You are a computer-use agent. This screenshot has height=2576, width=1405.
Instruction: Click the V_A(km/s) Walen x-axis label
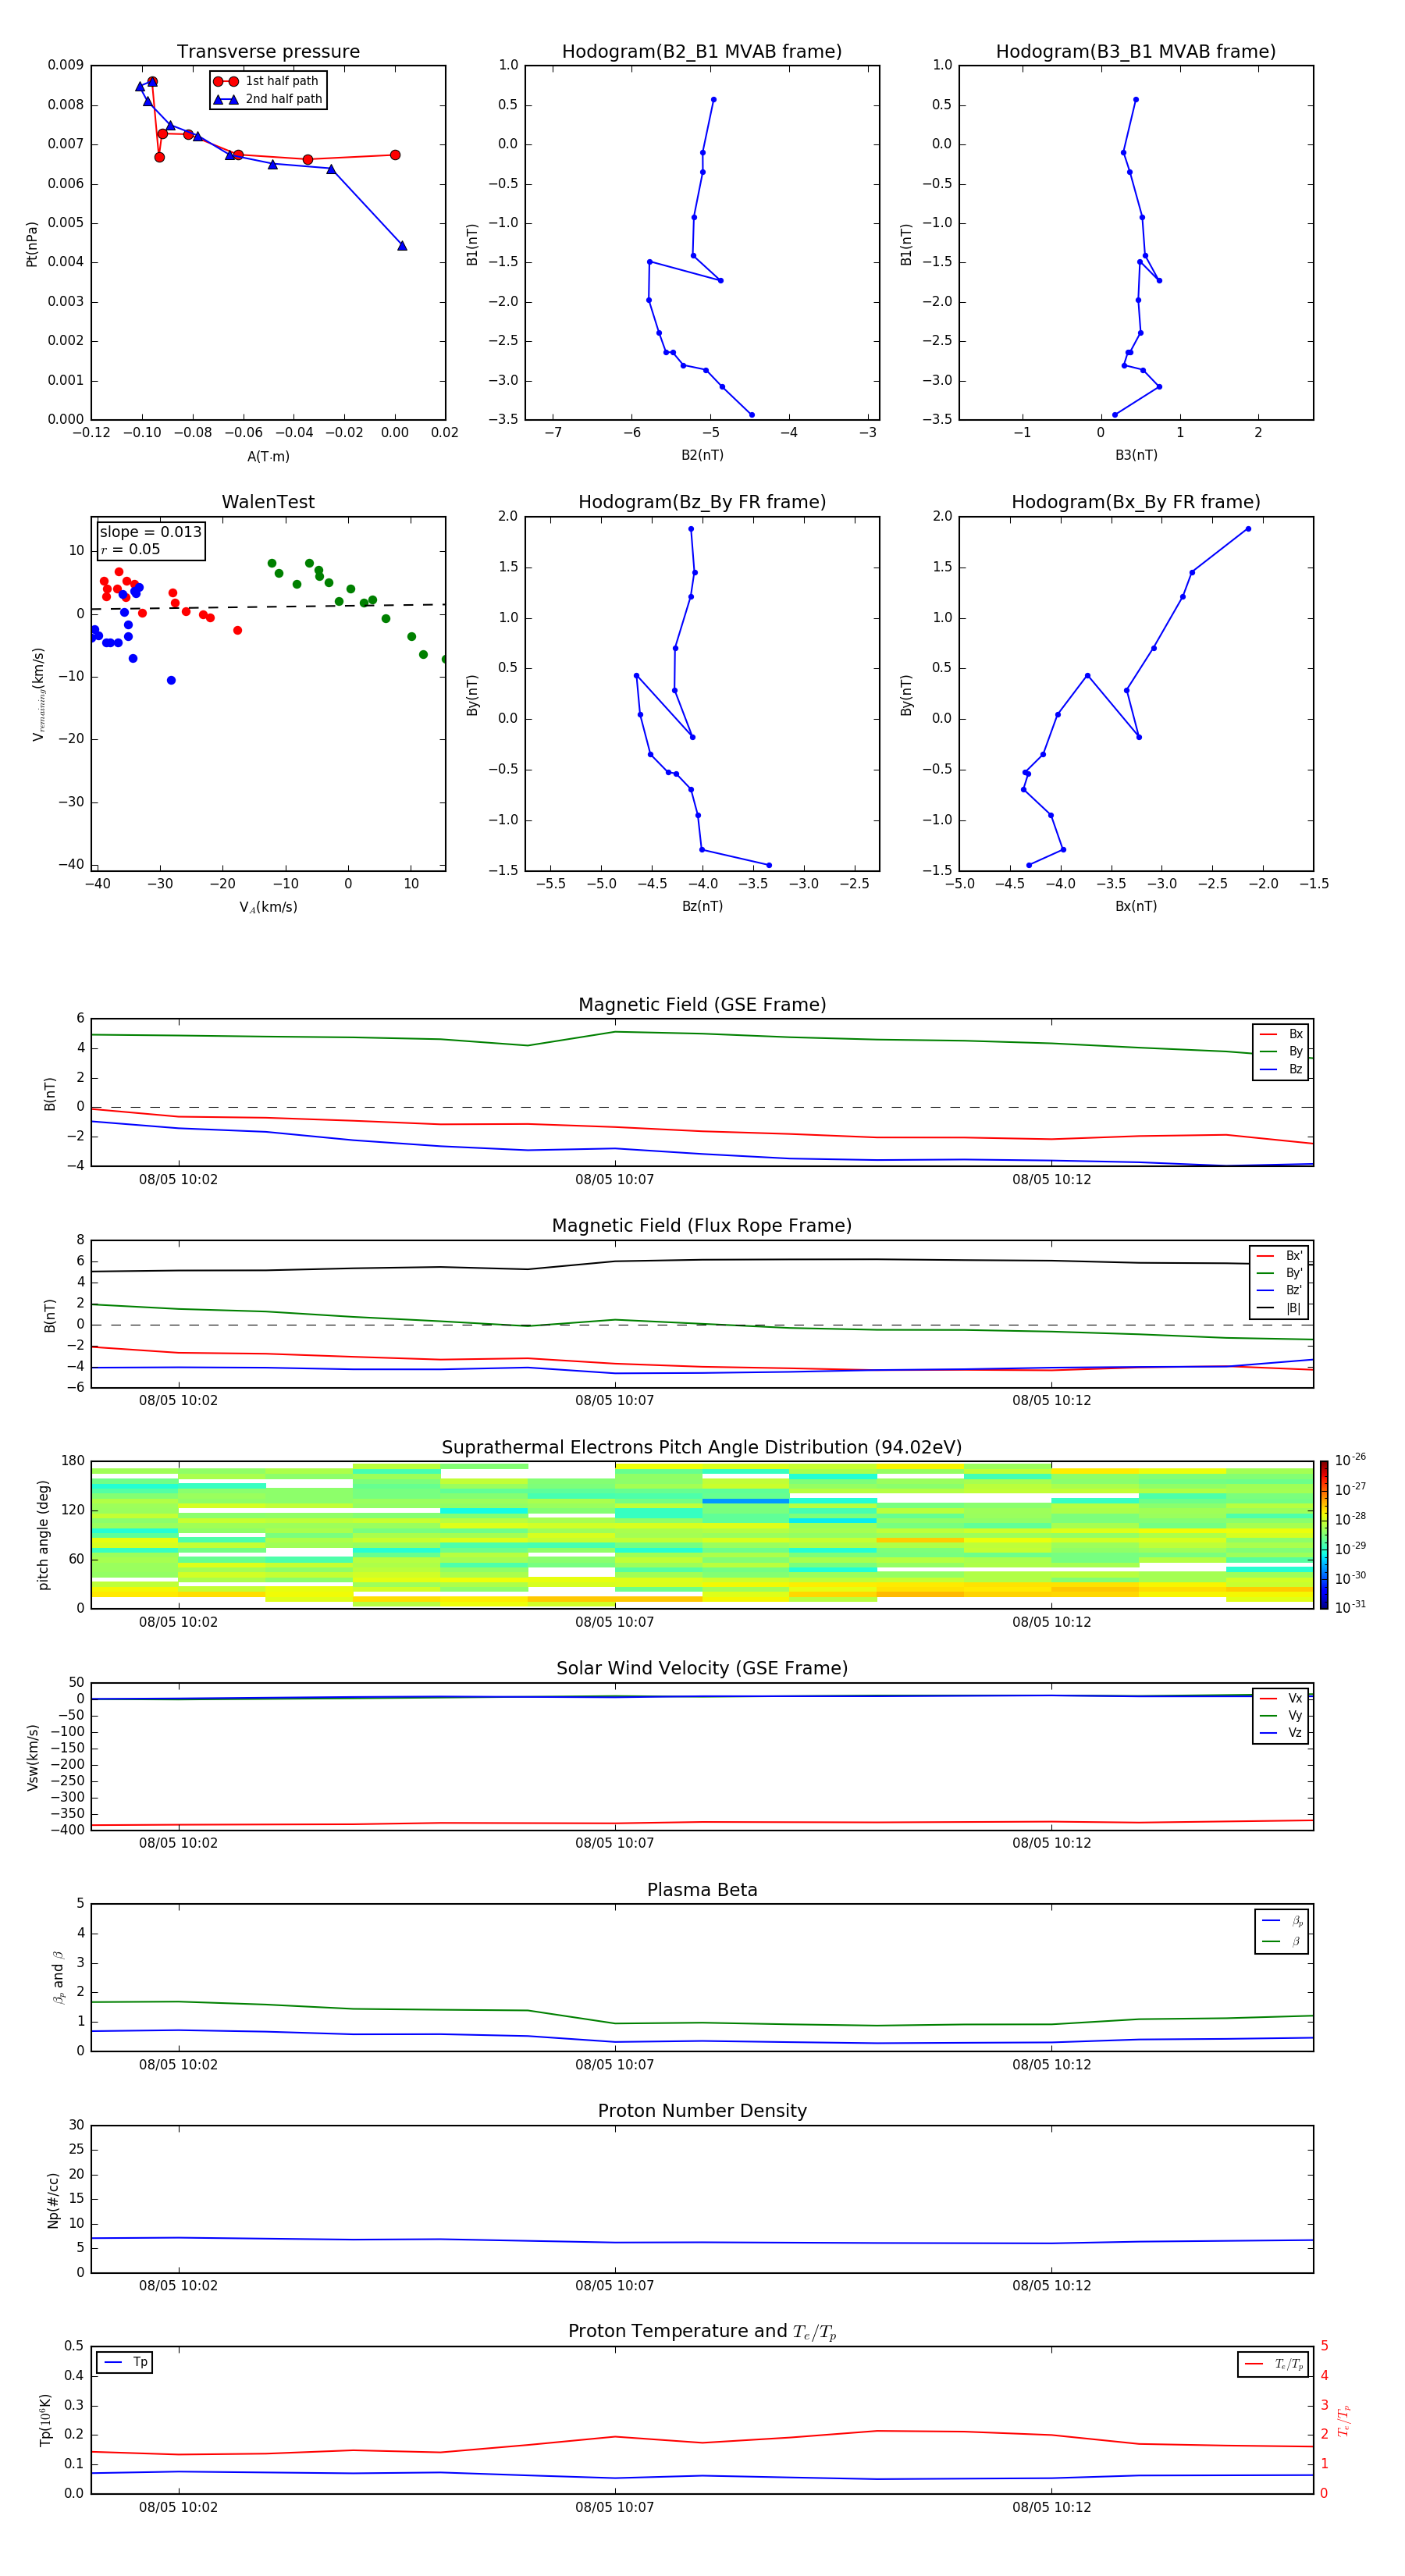[x=268, y=907]
